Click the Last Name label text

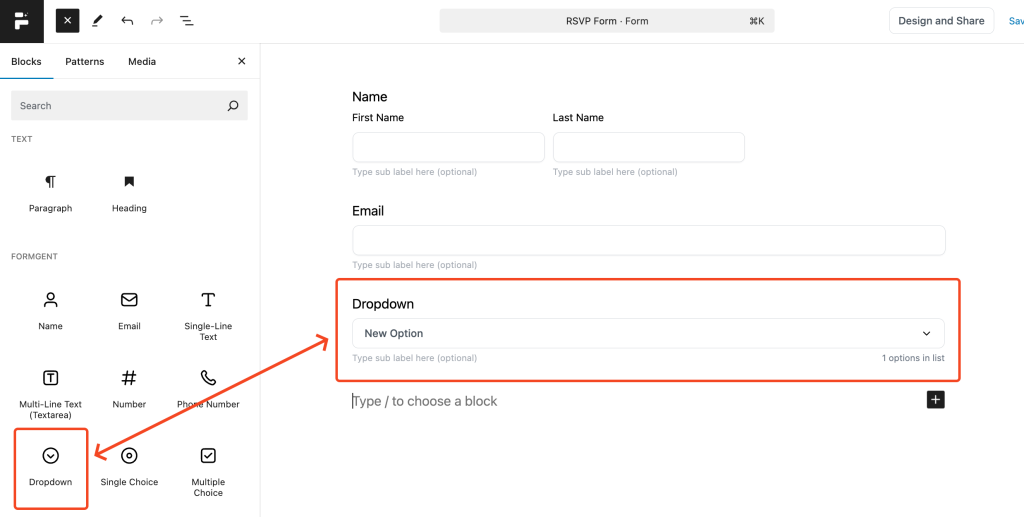click(578, 118)
